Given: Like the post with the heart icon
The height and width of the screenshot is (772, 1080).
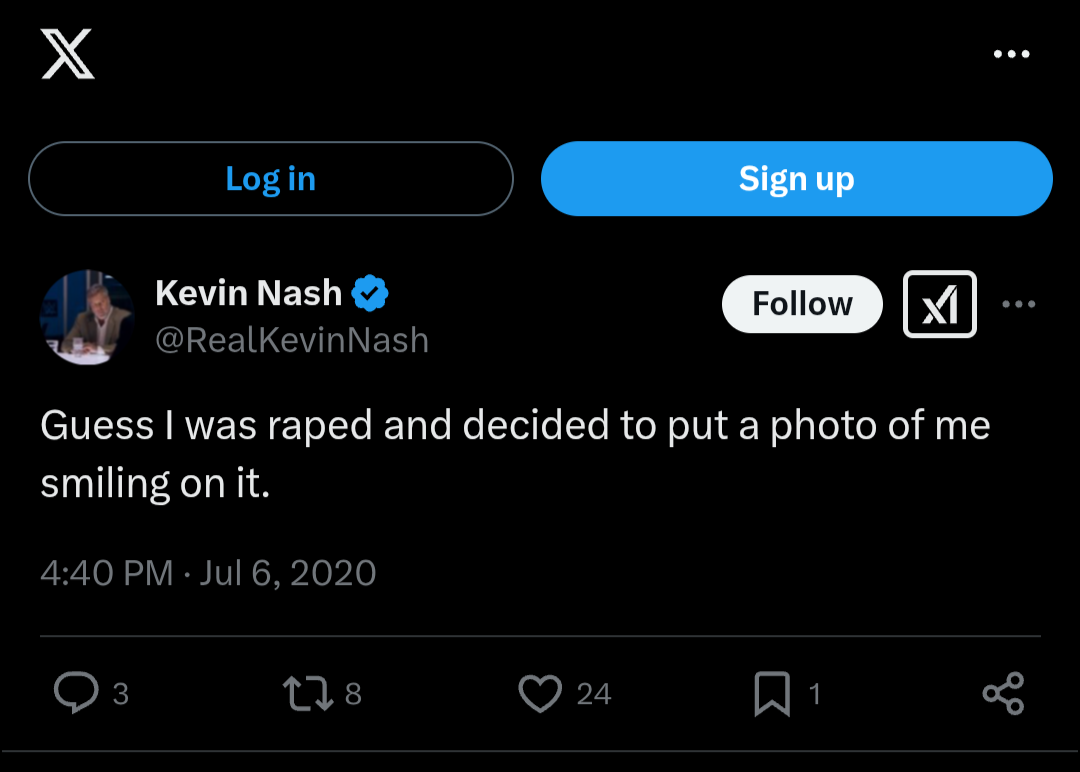Looking at the screenshot, I should (x=540, y=693).
